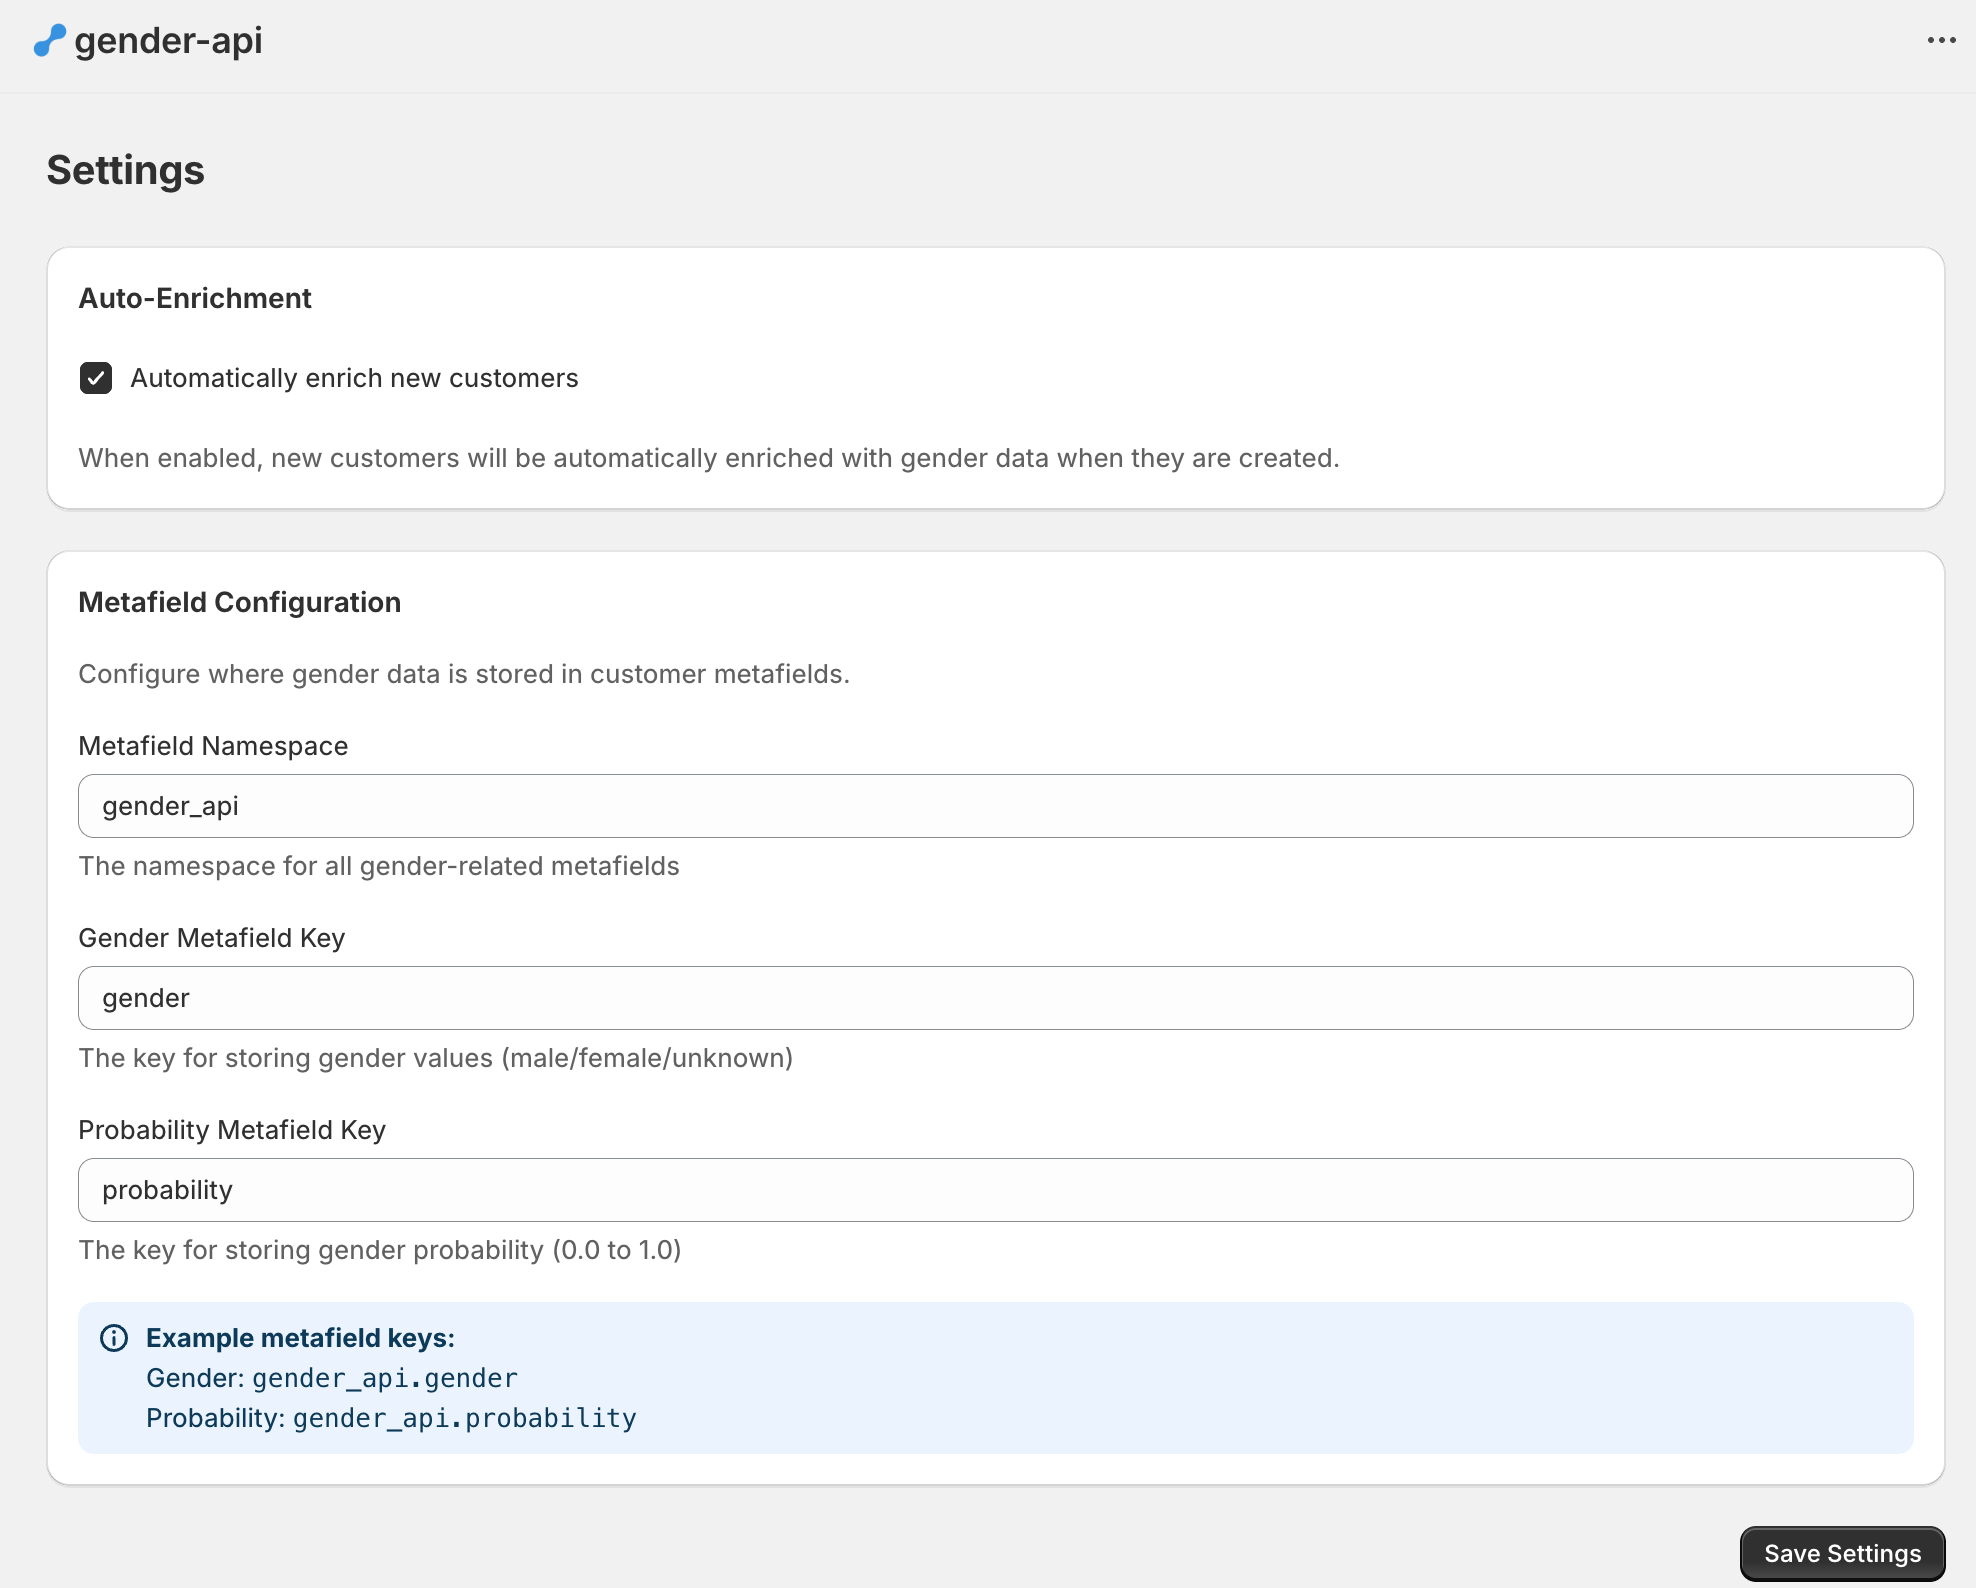Click the gender_api.gender example code text

pos(385,1378)
